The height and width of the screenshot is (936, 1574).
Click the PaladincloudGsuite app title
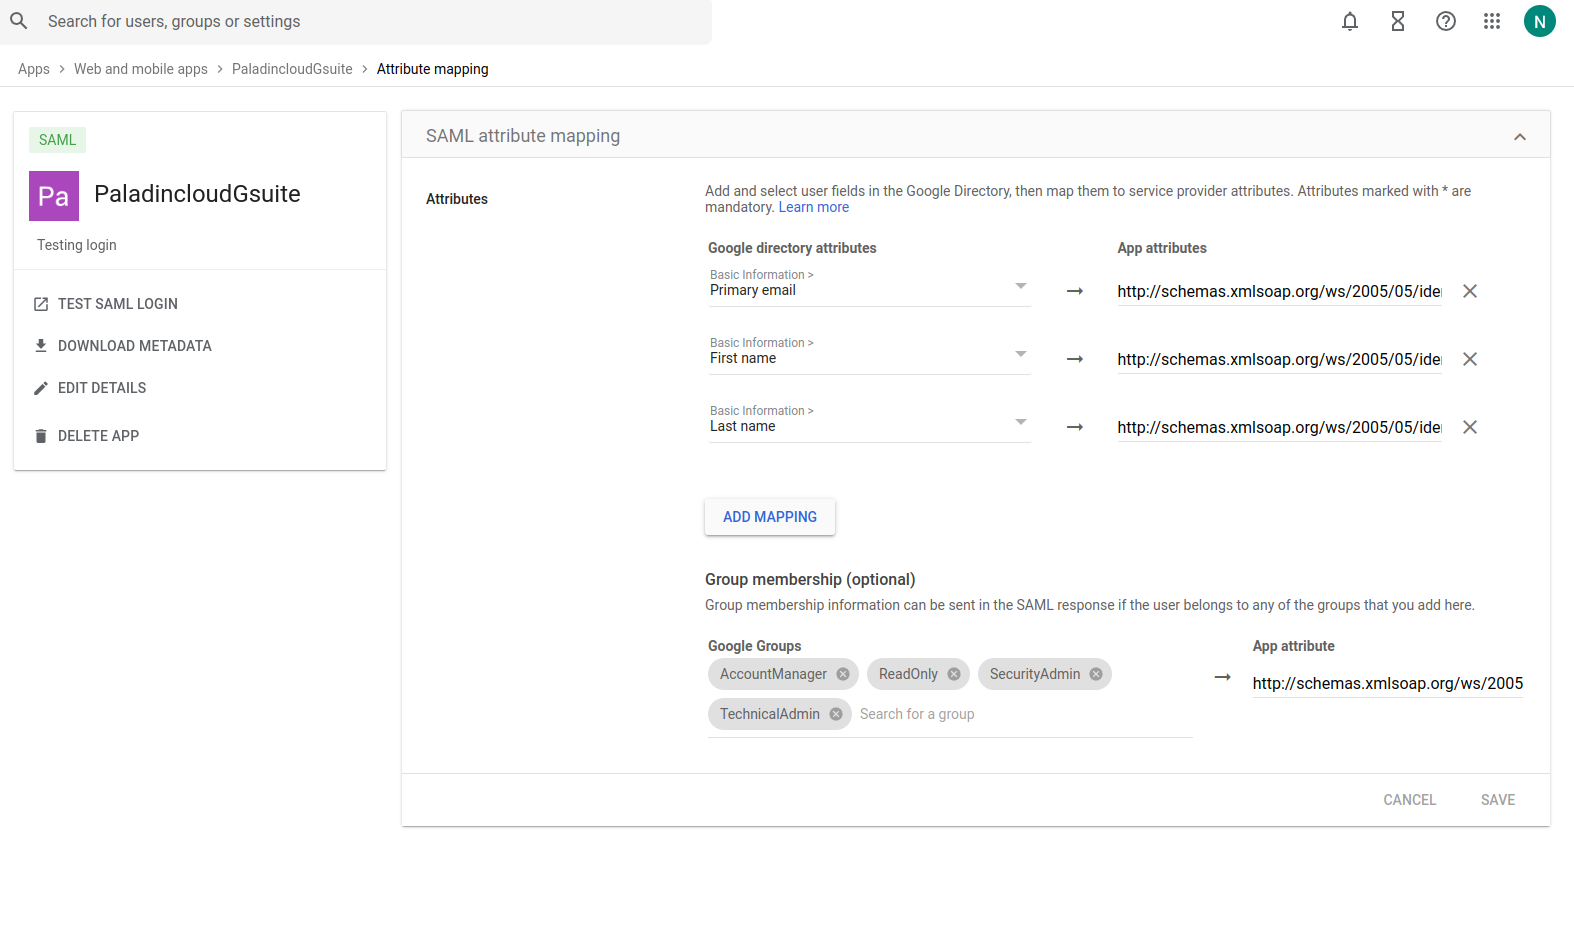tap(197, 194)
